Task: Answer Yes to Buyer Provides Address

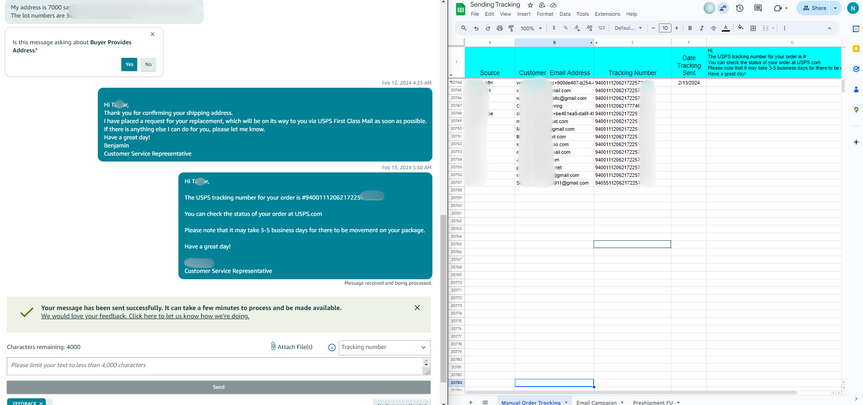Action: point(129,64)
